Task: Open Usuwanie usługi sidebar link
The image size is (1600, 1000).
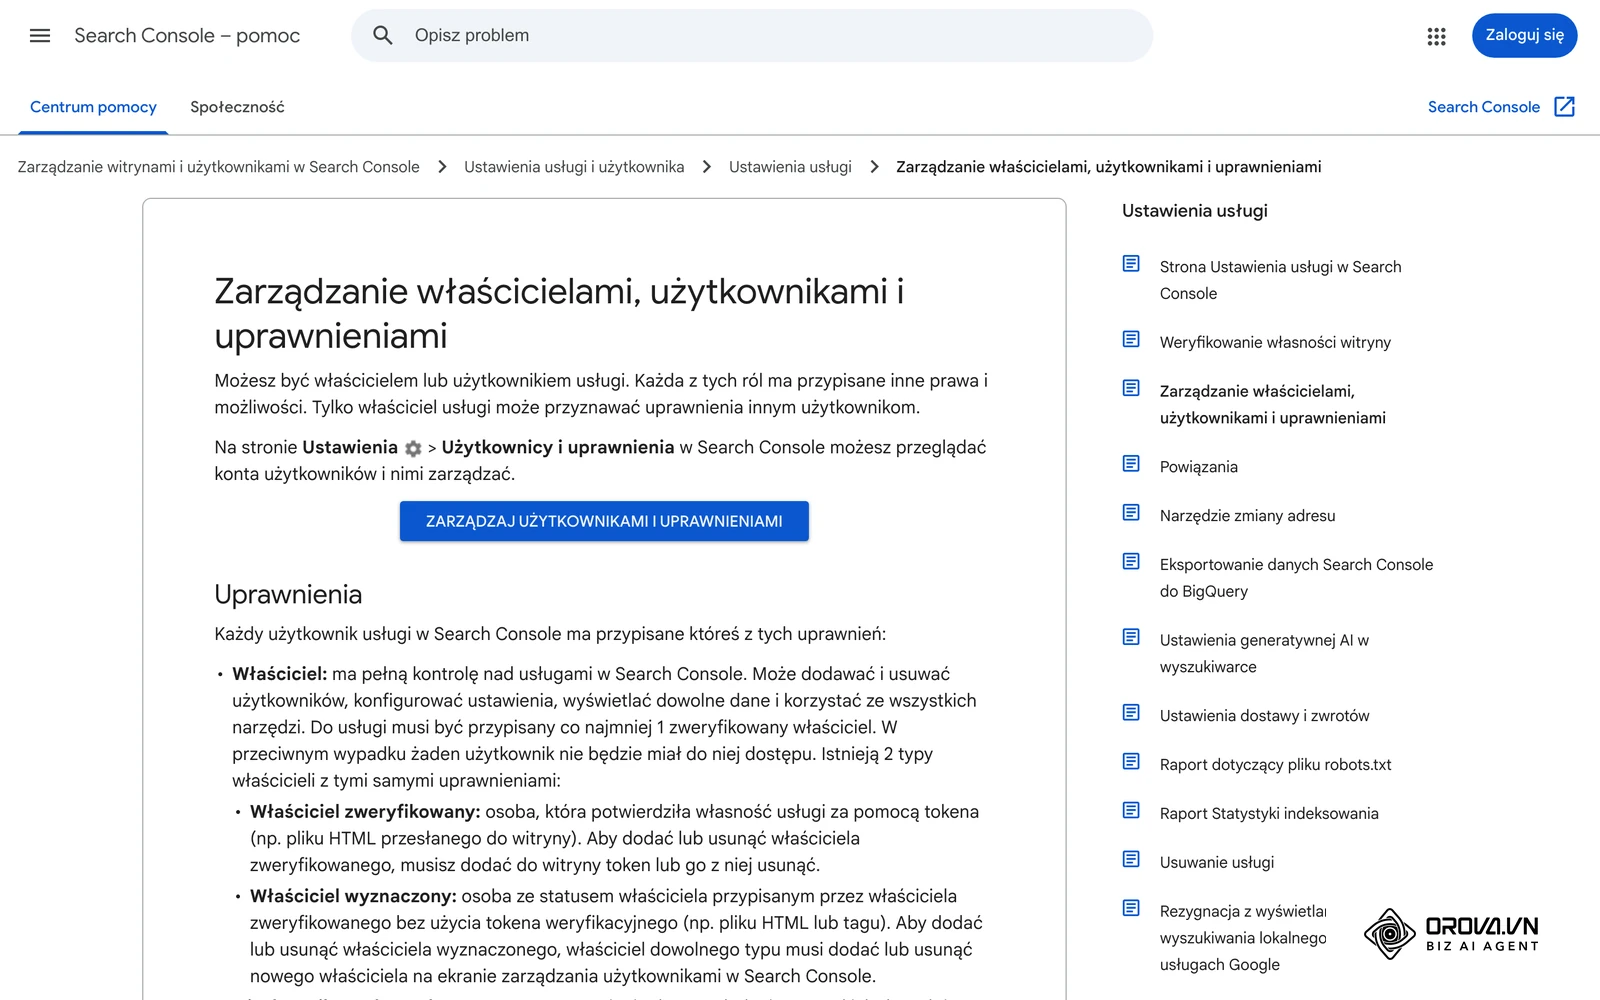Action: tap(1217, 863)
